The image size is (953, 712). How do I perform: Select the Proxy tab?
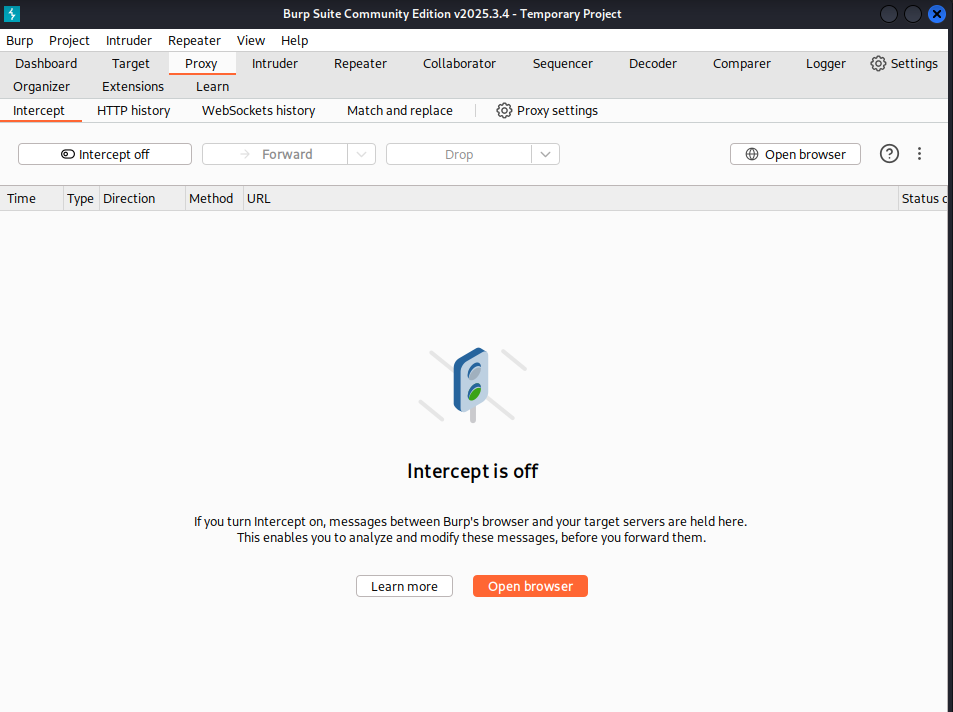201,64
